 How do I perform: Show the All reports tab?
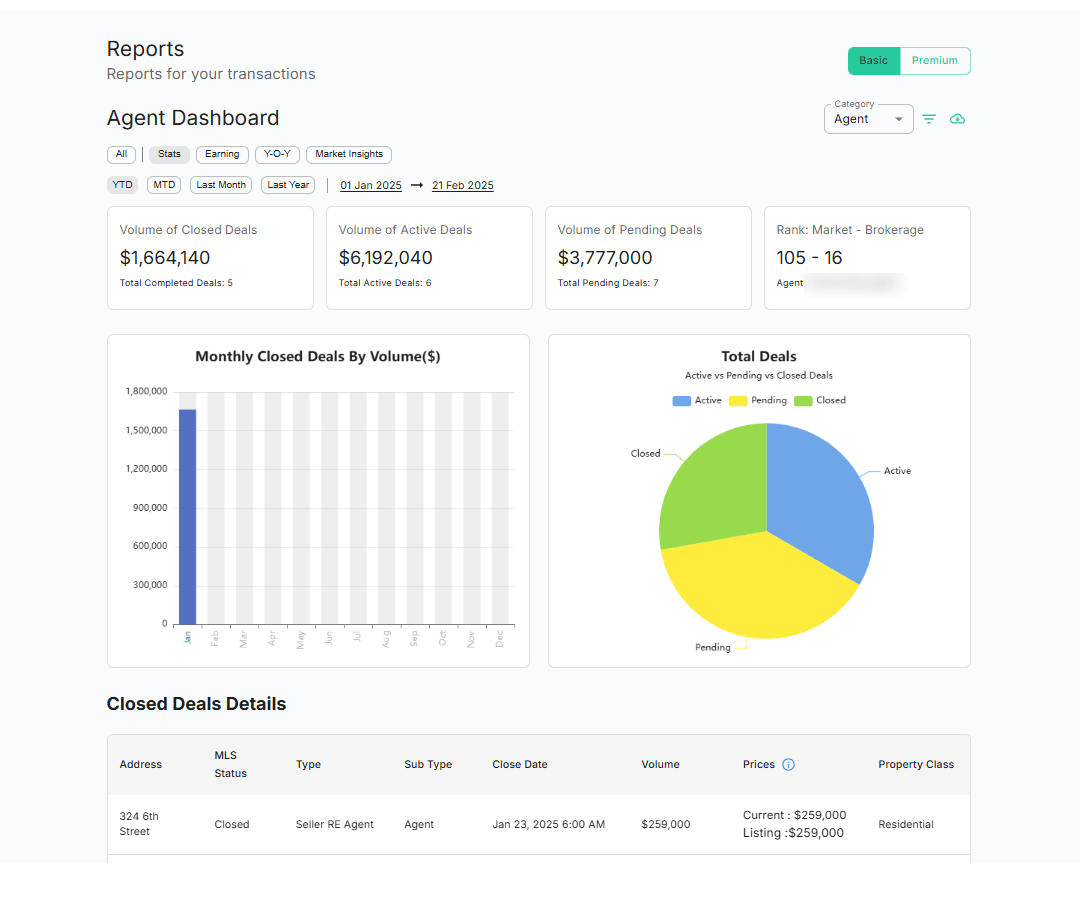[121, 154]
